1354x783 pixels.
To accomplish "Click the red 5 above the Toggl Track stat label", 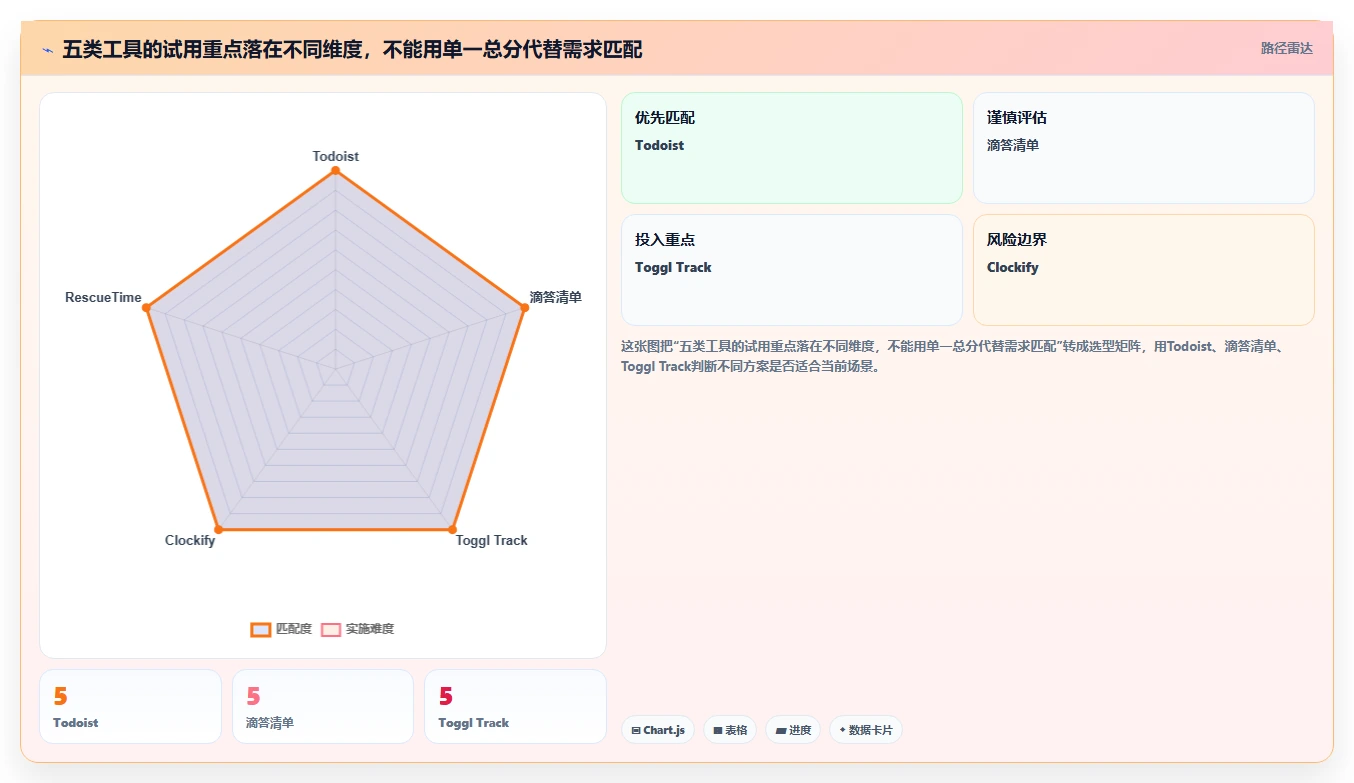I will tap(446, 696).
